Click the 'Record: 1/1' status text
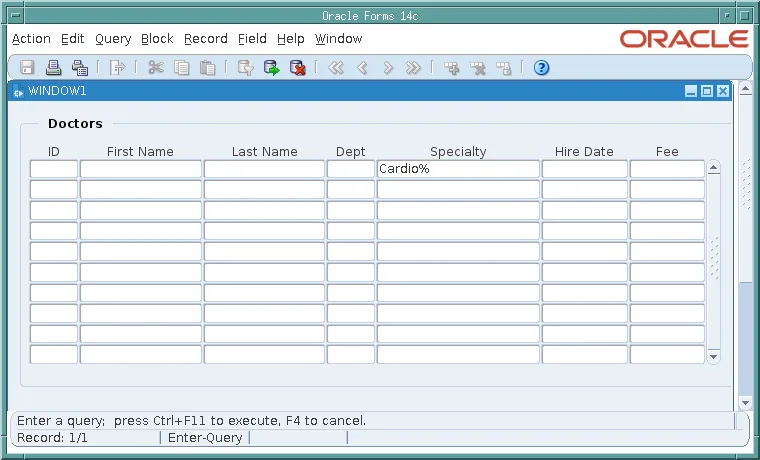The height and width of the screenshot is (460, 760). coord(52,438)
